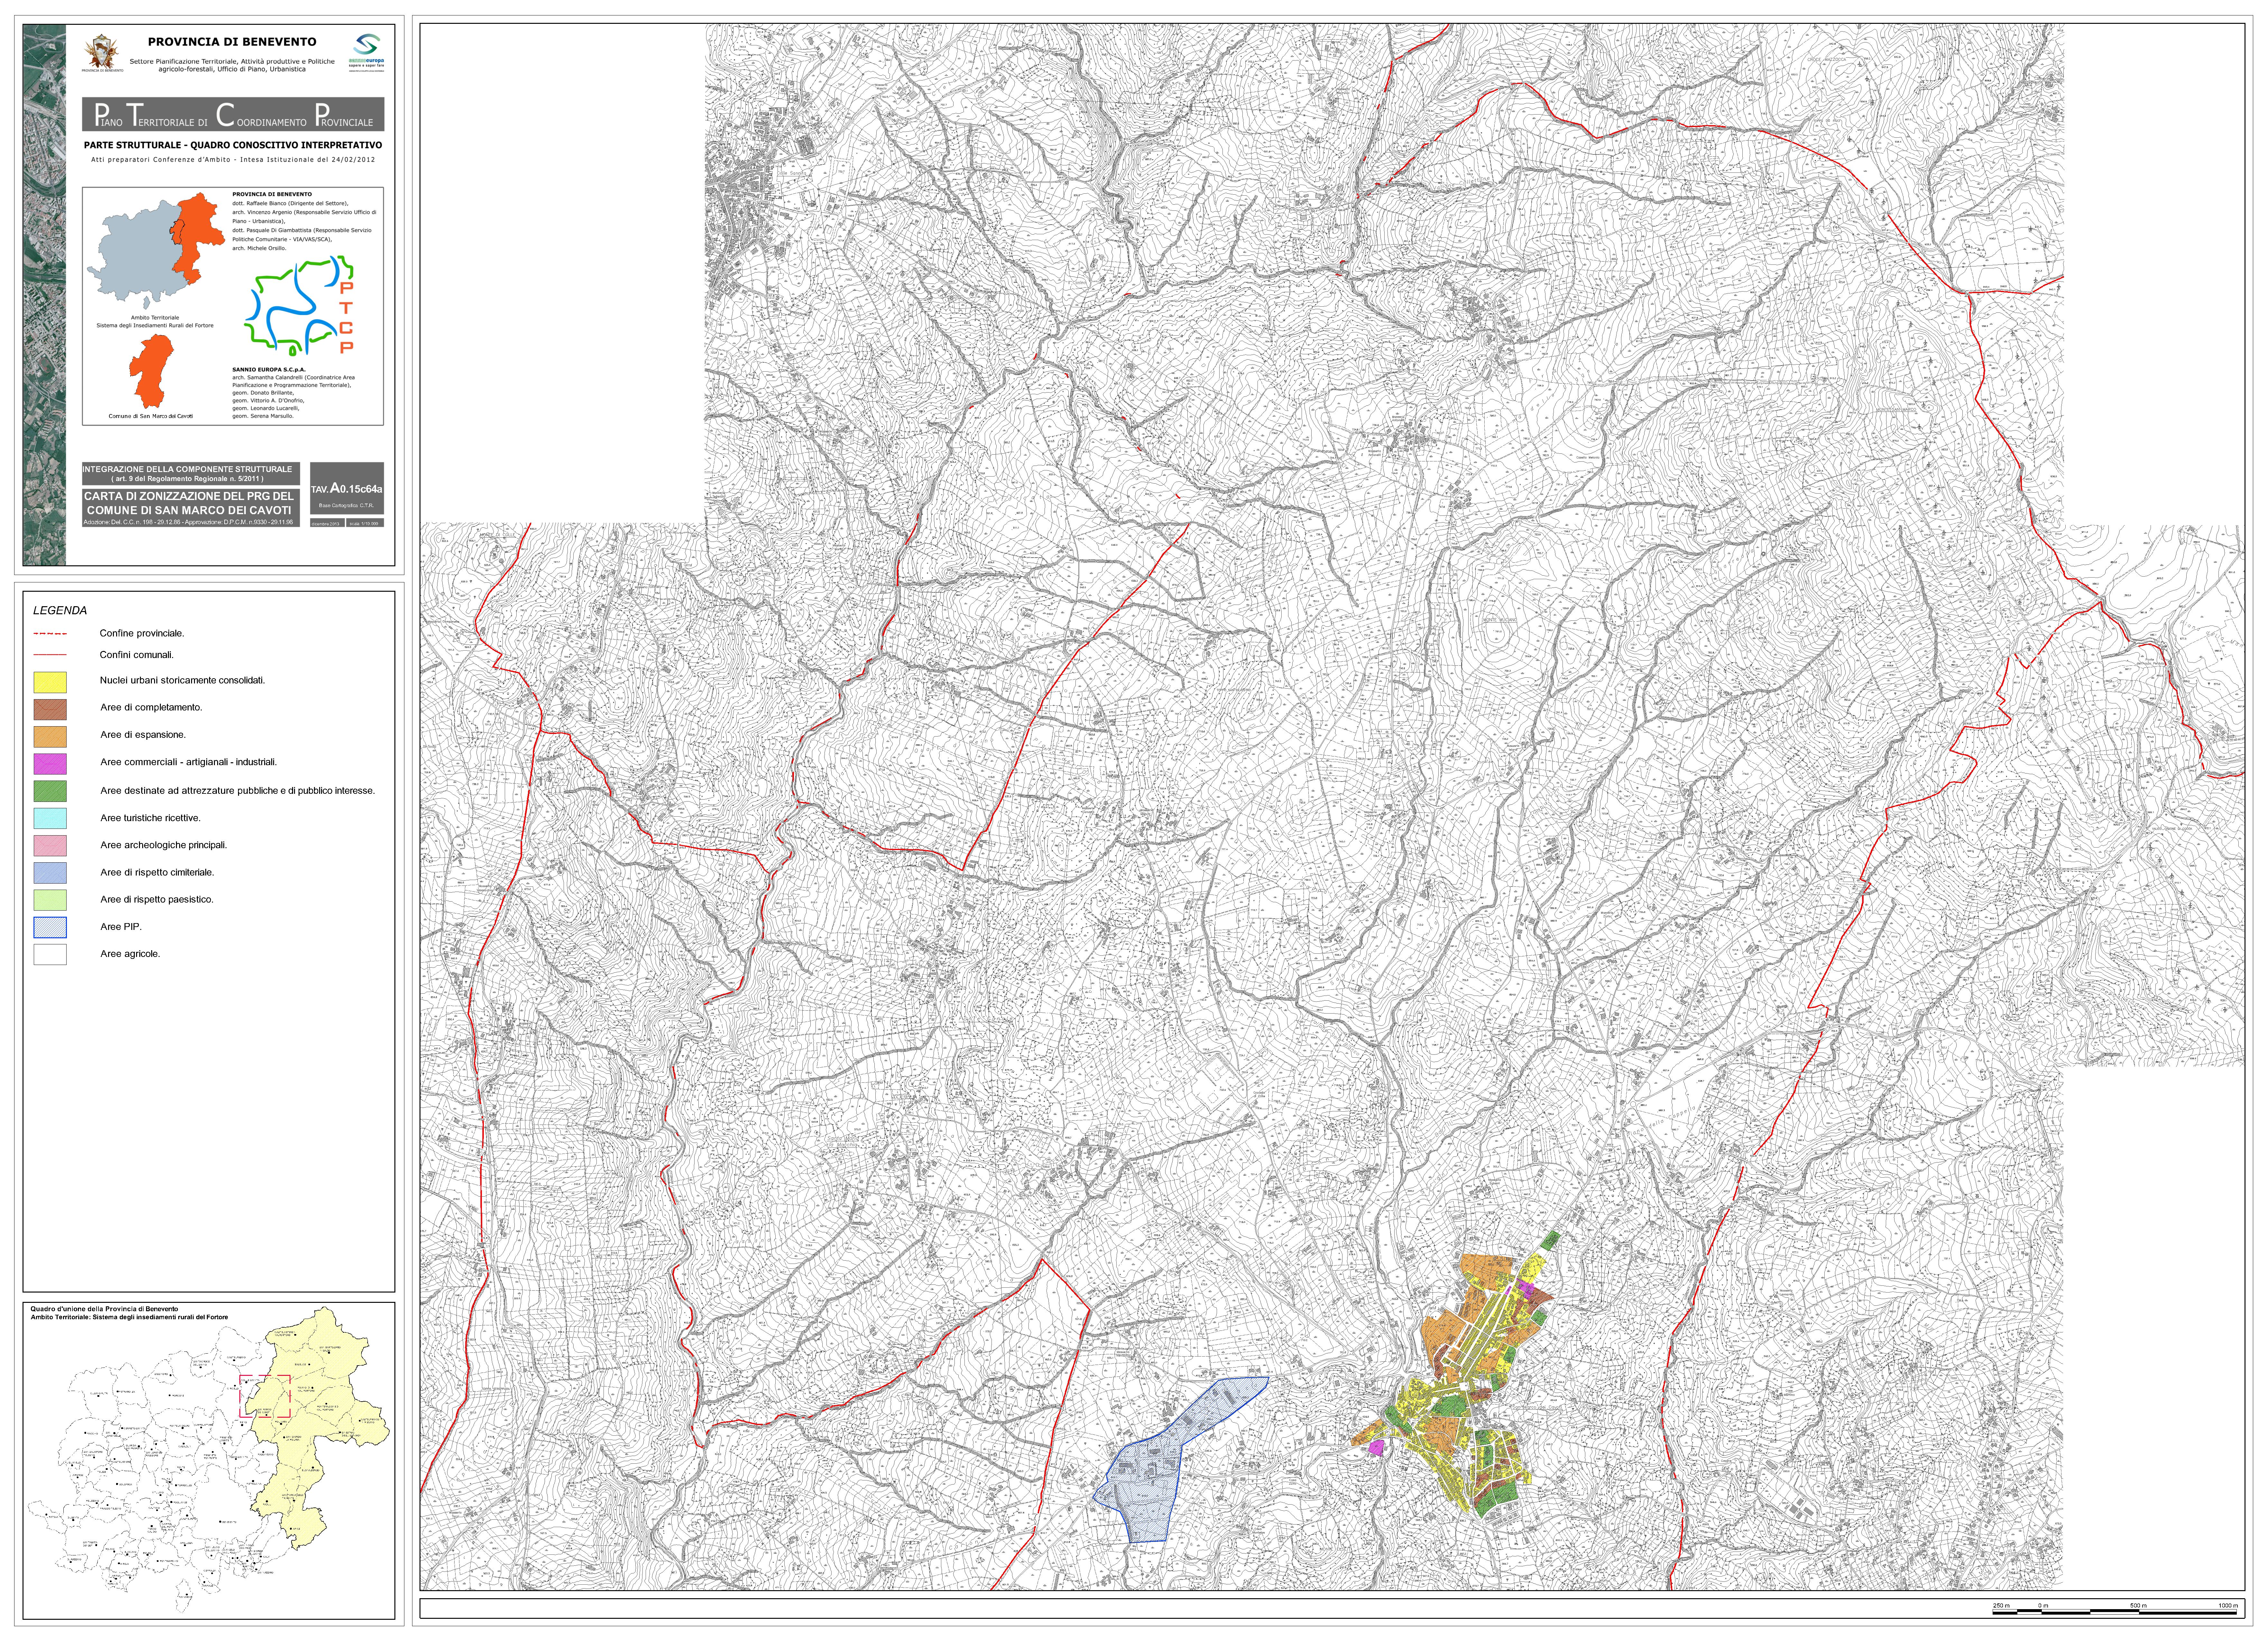Image resolution: width=2268 pixels, height=1641 pixels.
Task: Select the green attrezzature pubbliche swatch
Action: (x=50, y=791)
